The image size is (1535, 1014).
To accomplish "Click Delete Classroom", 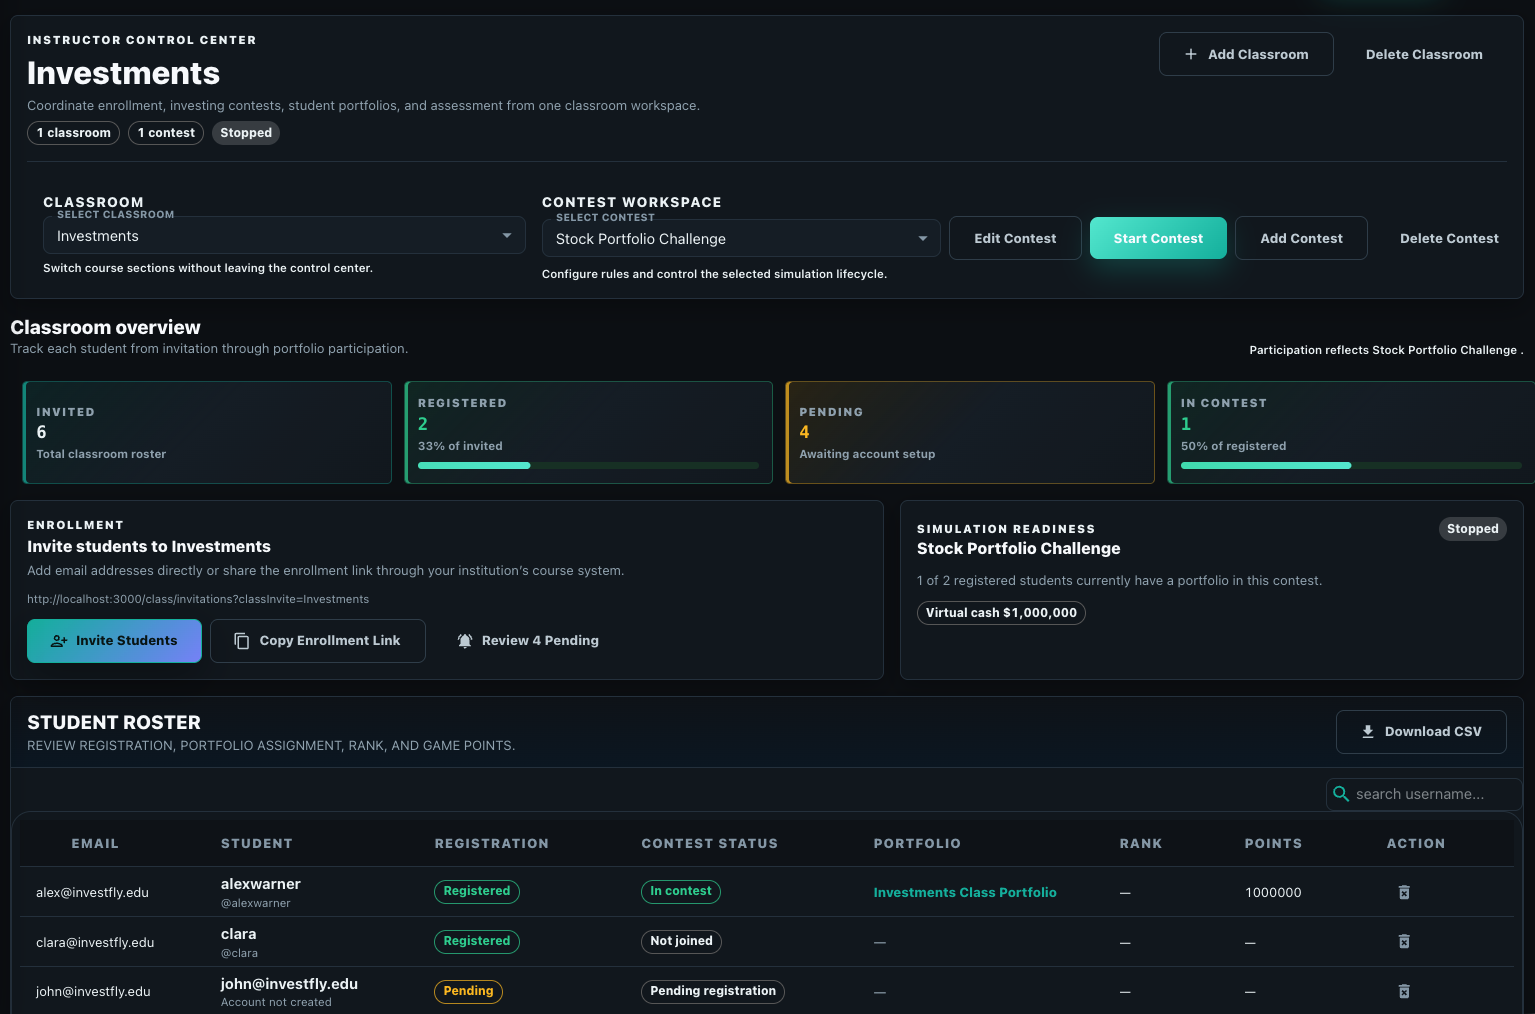I will [x=1424, y=54].
